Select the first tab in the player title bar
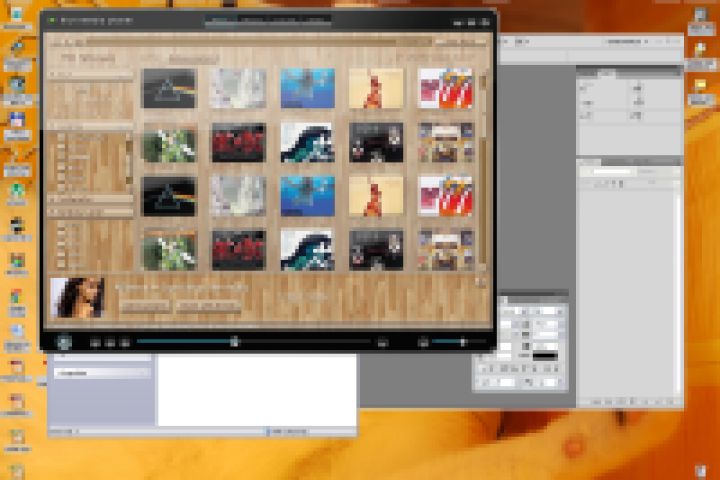The image size is (720, 480). point(220,20)
